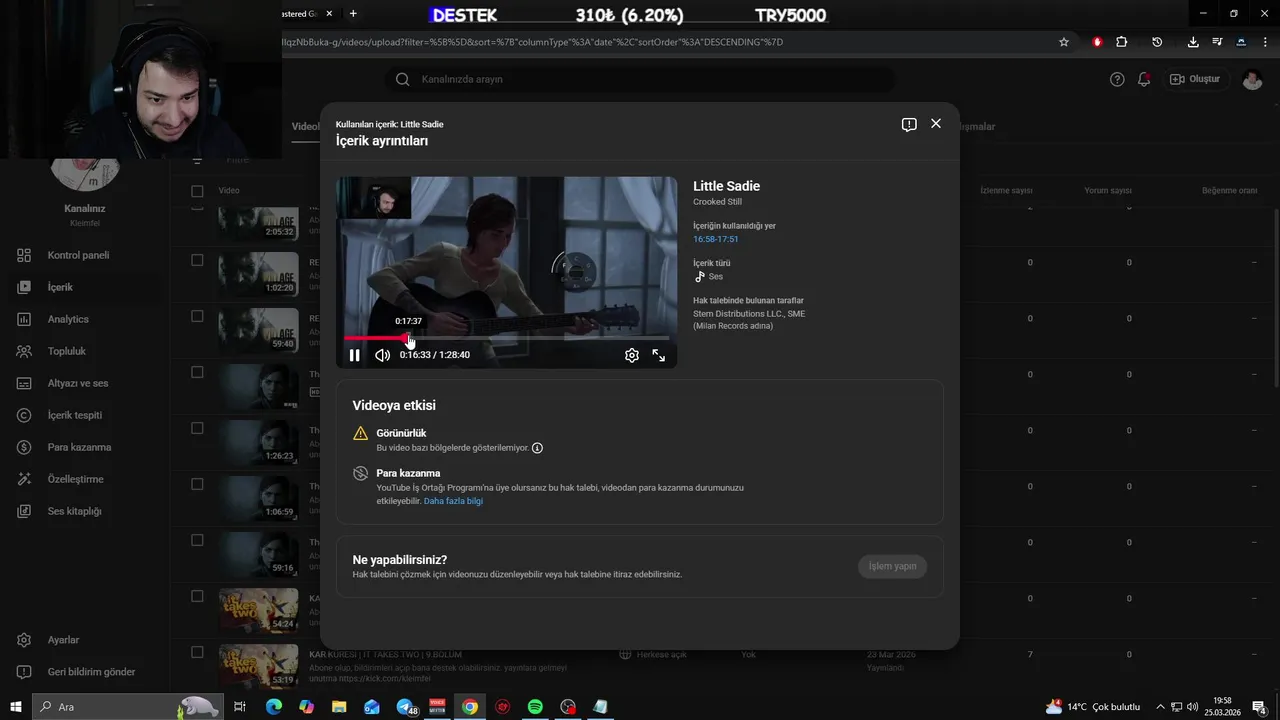The height and width of the screenshot is (720, 1280).
Task: Open Windows notification center
Action: pyautogui.click(x=1261, y=707)
